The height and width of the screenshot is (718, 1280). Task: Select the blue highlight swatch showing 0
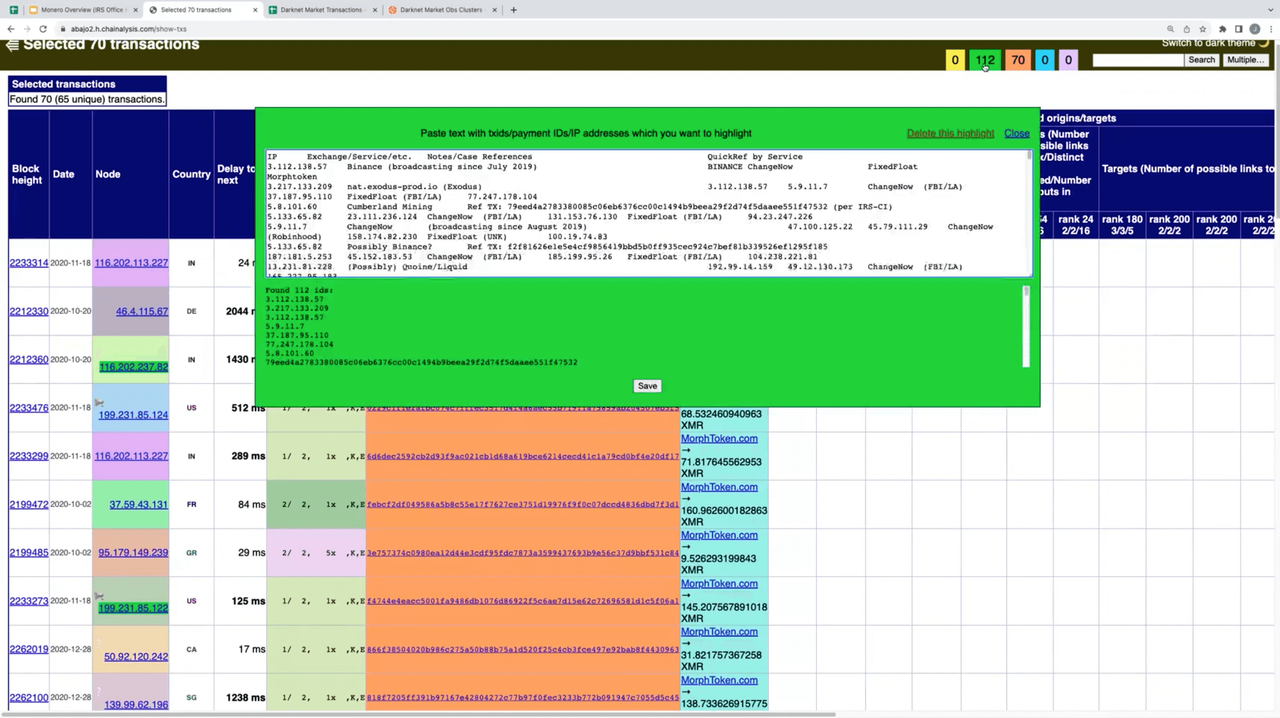point(1045,60)
